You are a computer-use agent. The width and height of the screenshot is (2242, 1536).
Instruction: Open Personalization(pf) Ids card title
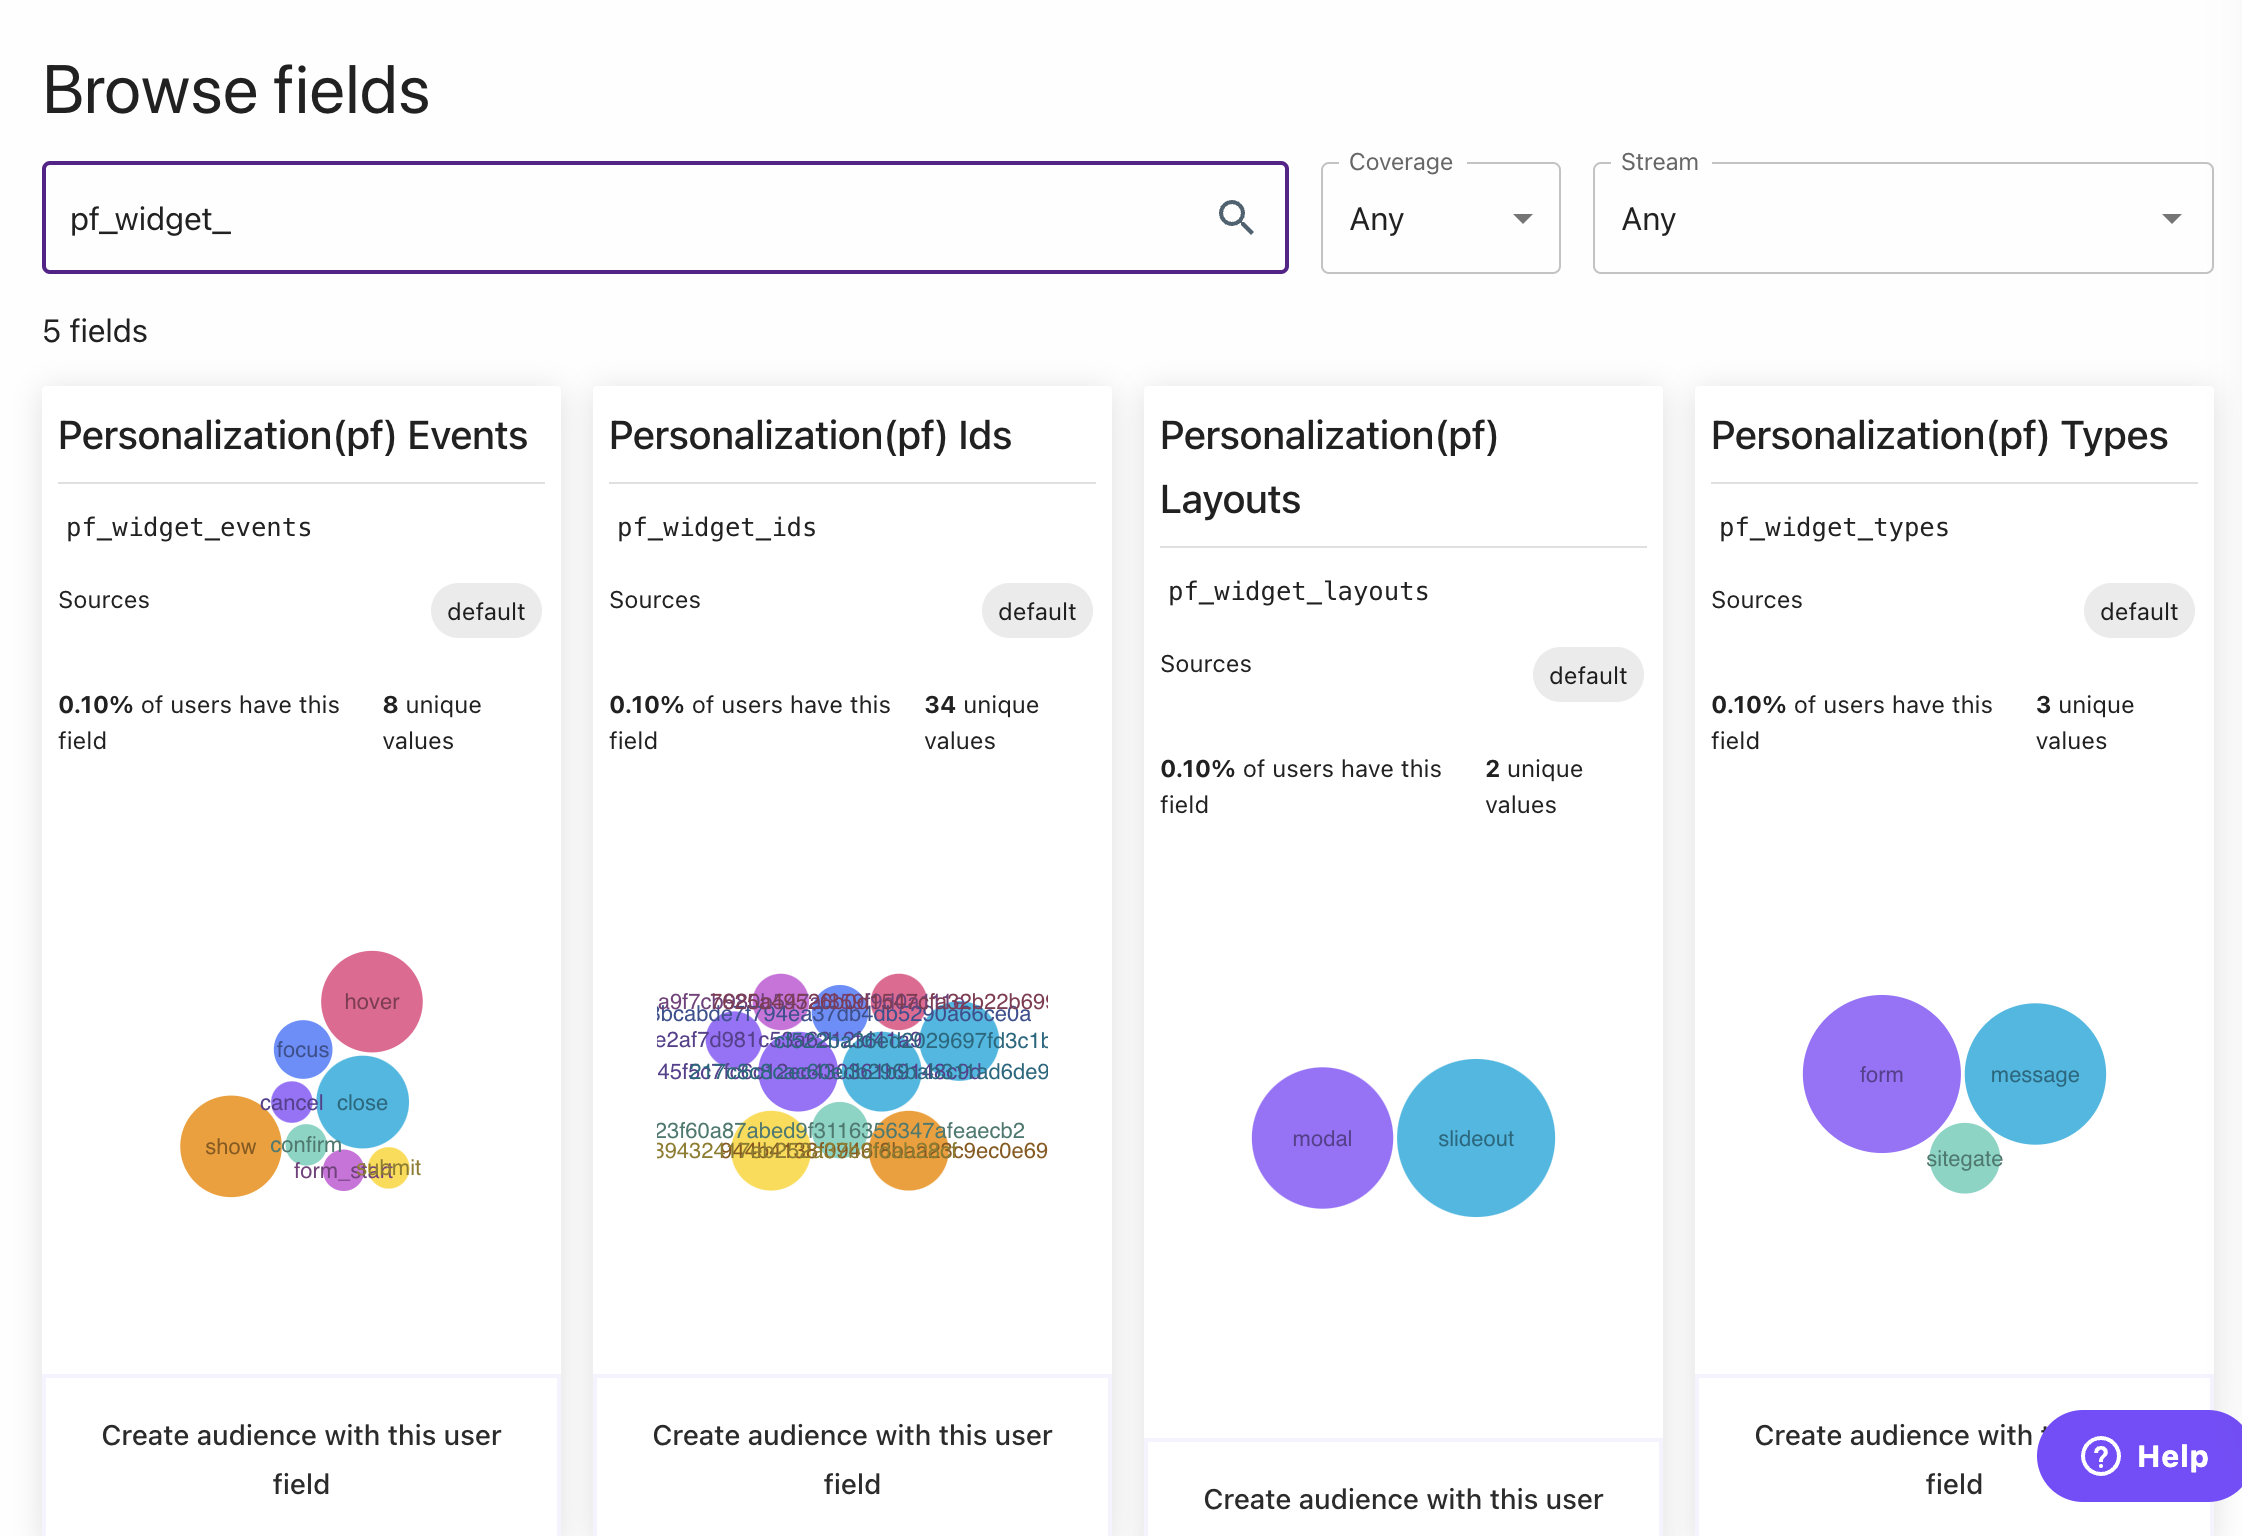(810, 435)
